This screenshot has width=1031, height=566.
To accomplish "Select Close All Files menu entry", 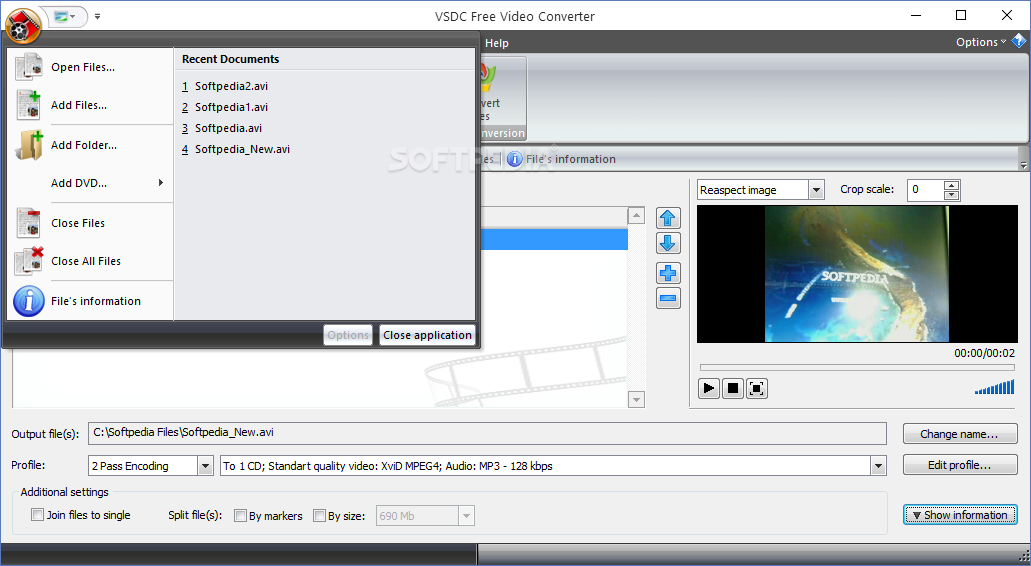I will pos(92,262).
